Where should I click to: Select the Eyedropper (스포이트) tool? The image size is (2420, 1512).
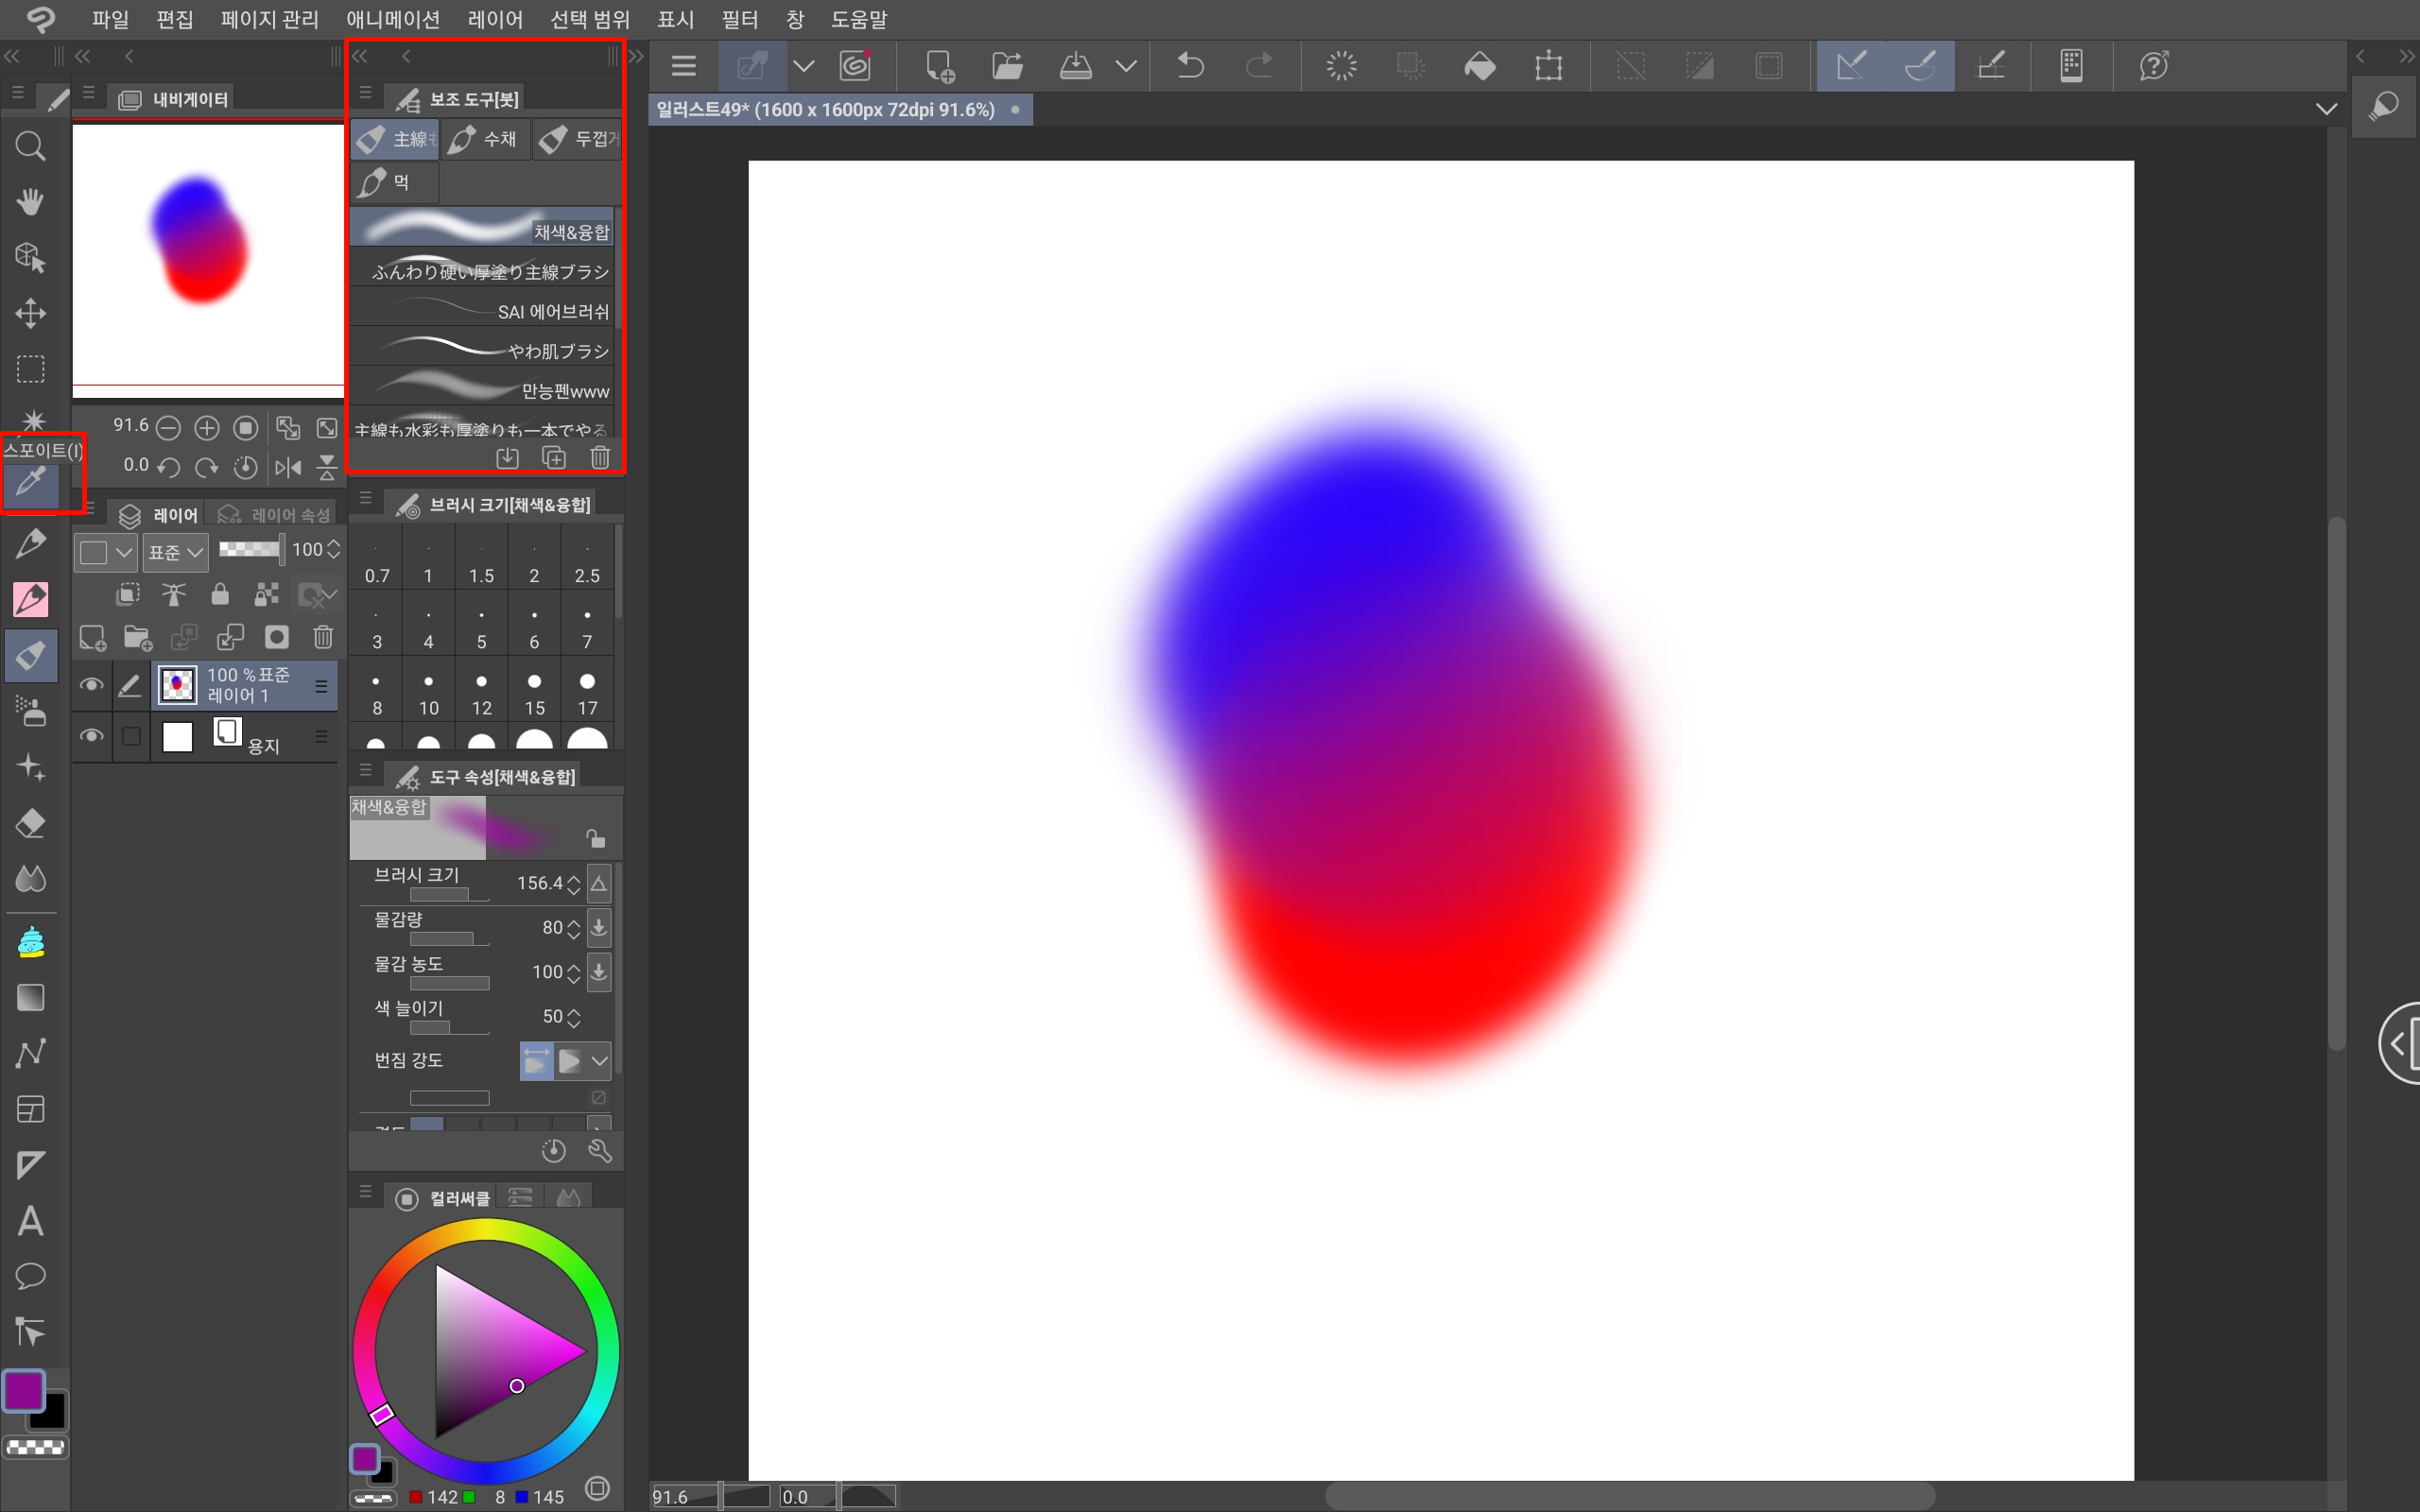pyautogui.click(x=30, y=484)
